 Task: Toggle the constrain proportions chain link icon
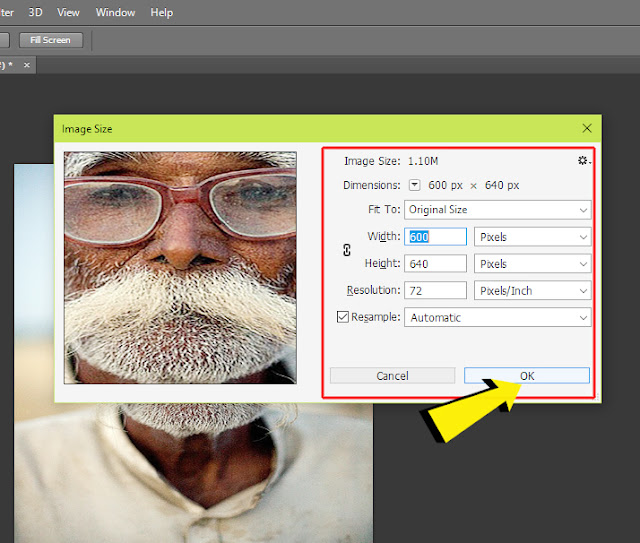pos(347,250)
